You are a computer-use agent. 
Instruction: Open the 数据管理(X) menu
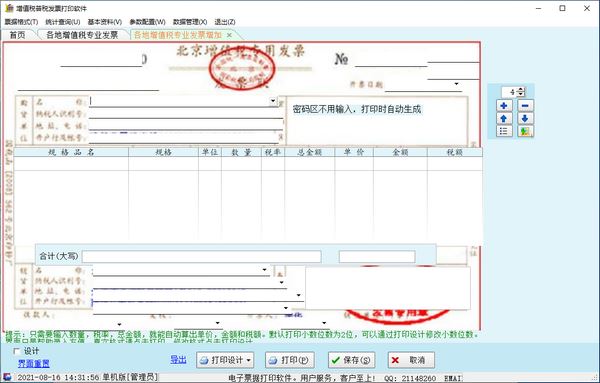point(190,22)
